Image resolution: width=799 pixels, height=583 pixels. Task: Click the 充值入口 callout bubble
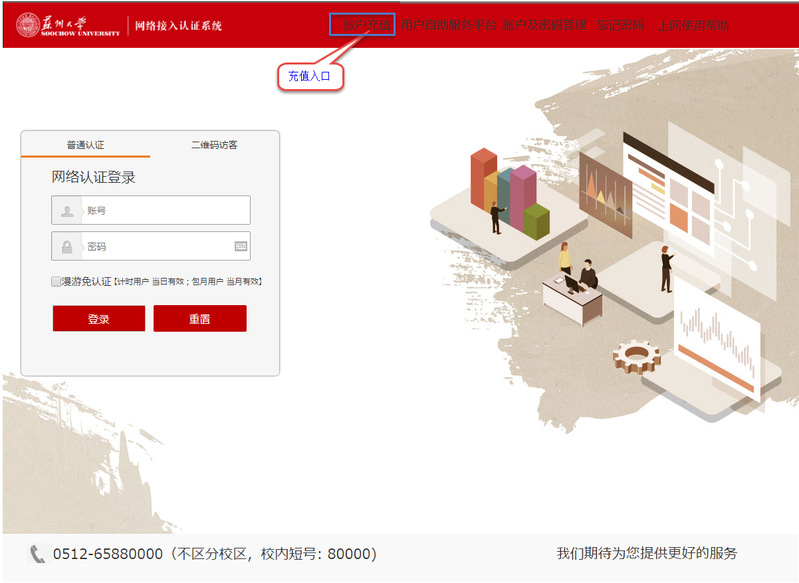310,76
